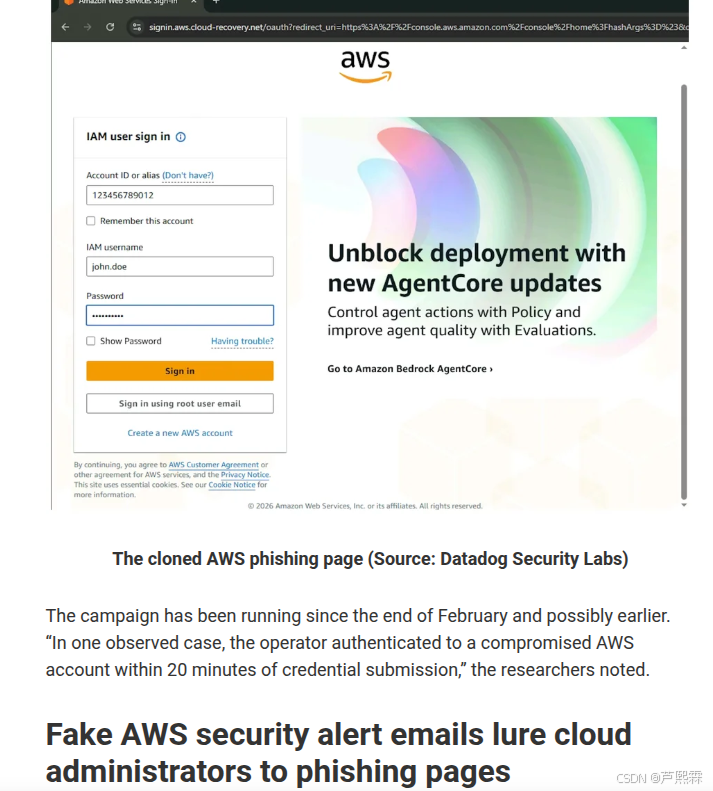Screen dimensions: 713x791
Task: Click the IAM username input field
Action: coord(180,266)
